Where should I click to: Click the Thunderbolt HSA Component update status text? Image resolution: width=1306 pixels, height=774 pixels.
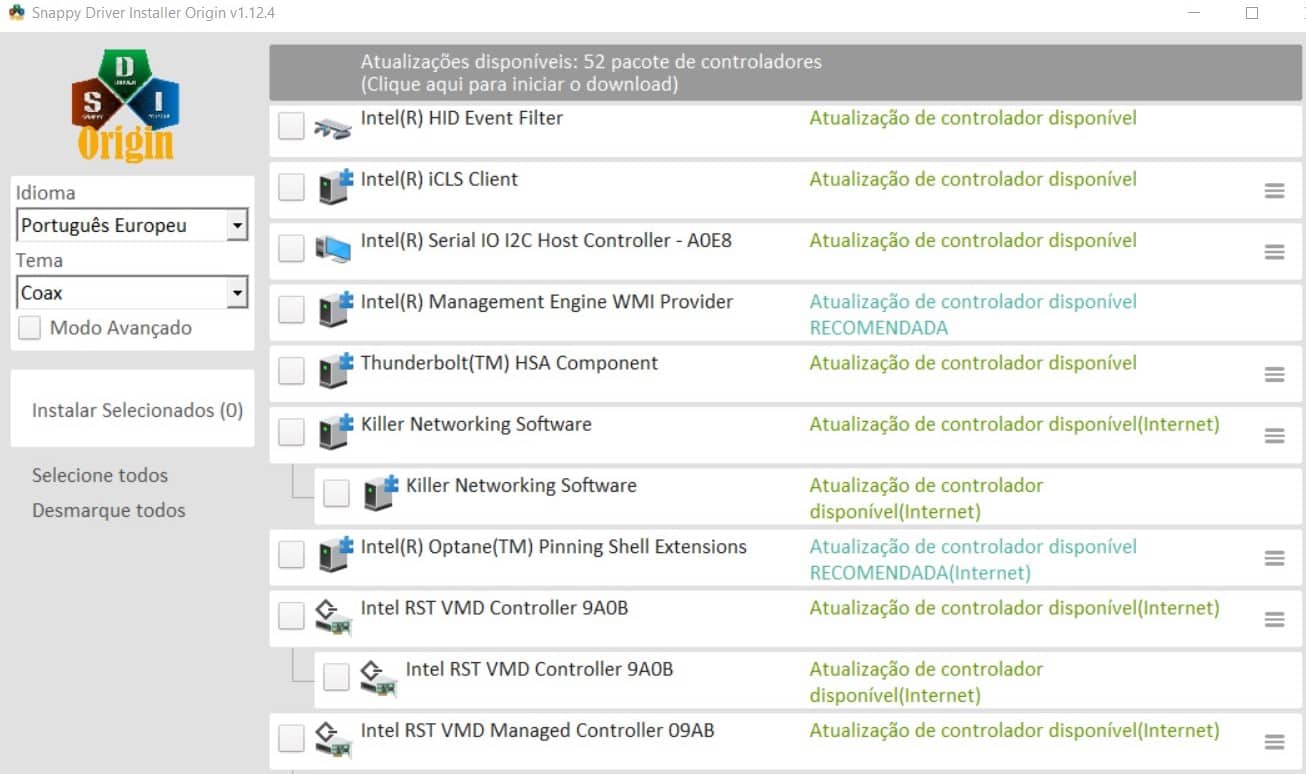point(973,363)
